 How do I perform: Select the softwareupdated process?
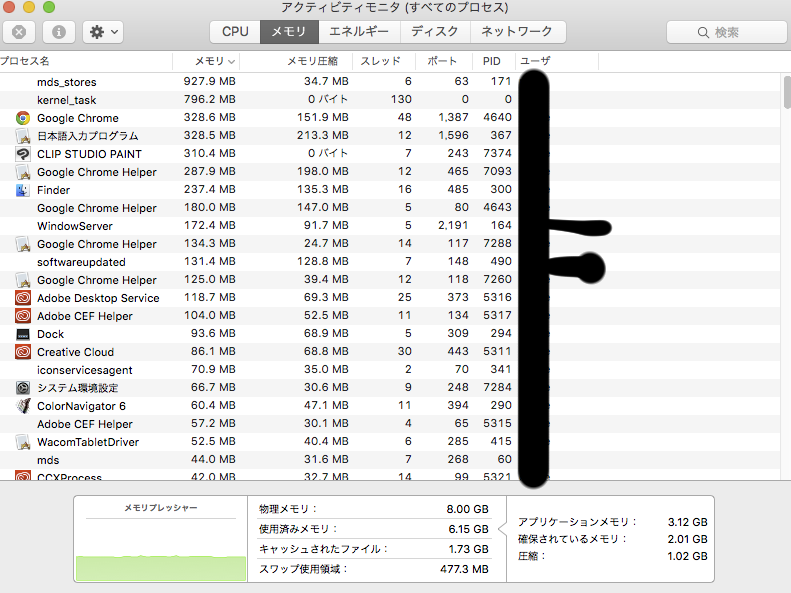pos(81,262)
